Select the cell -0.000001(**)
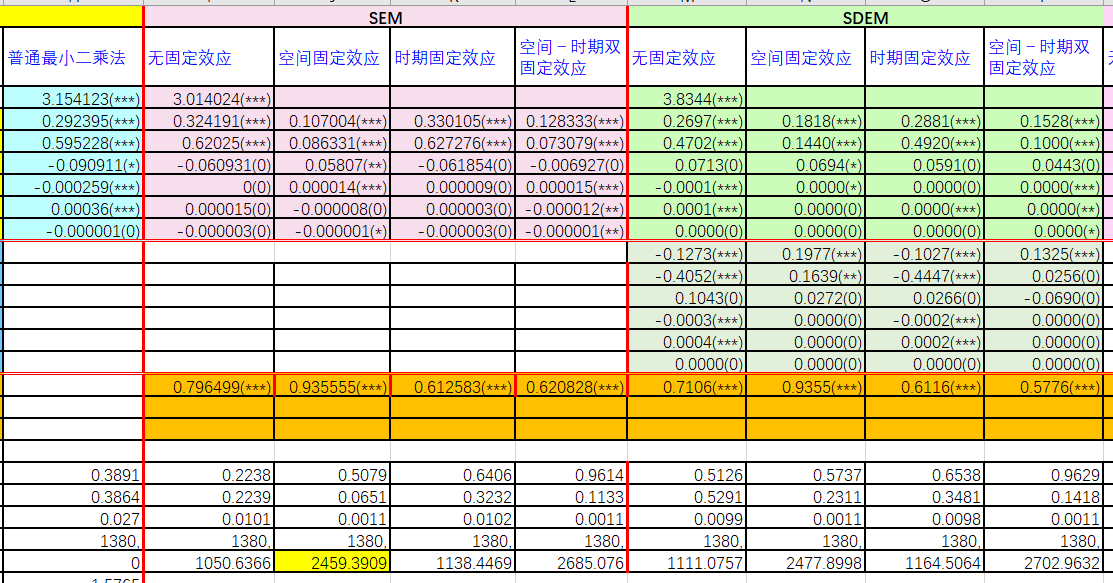This screenshot has width=1113, height=583. tap(571, 231)
